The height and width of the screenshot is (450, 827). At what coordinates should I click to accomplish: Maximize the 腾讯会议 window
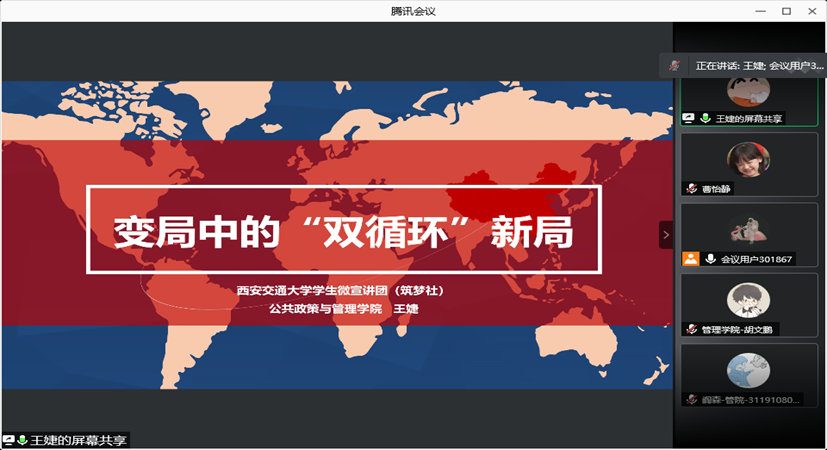[x=786, y=11]
